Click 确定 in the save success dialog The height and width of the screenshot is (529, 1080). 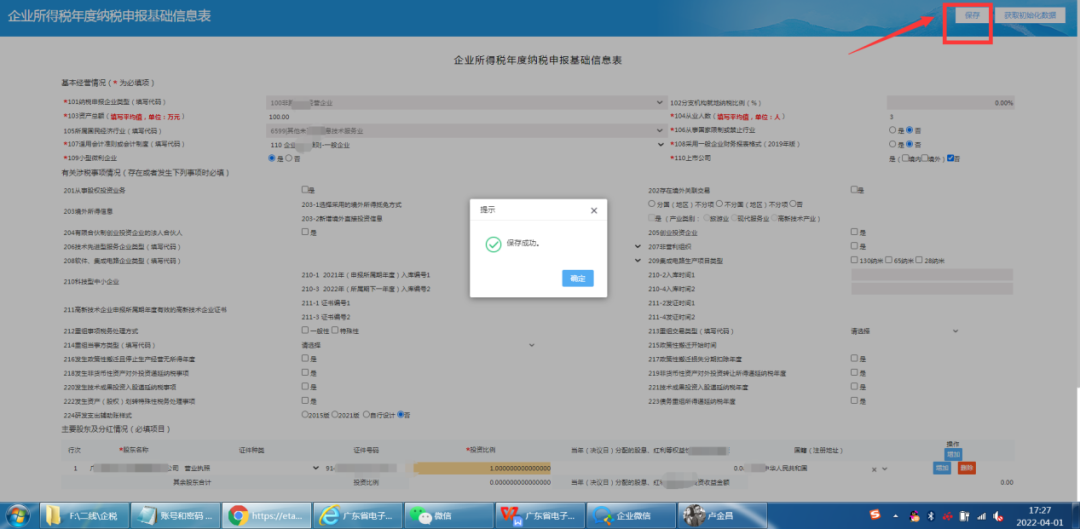tap(577, 278)
